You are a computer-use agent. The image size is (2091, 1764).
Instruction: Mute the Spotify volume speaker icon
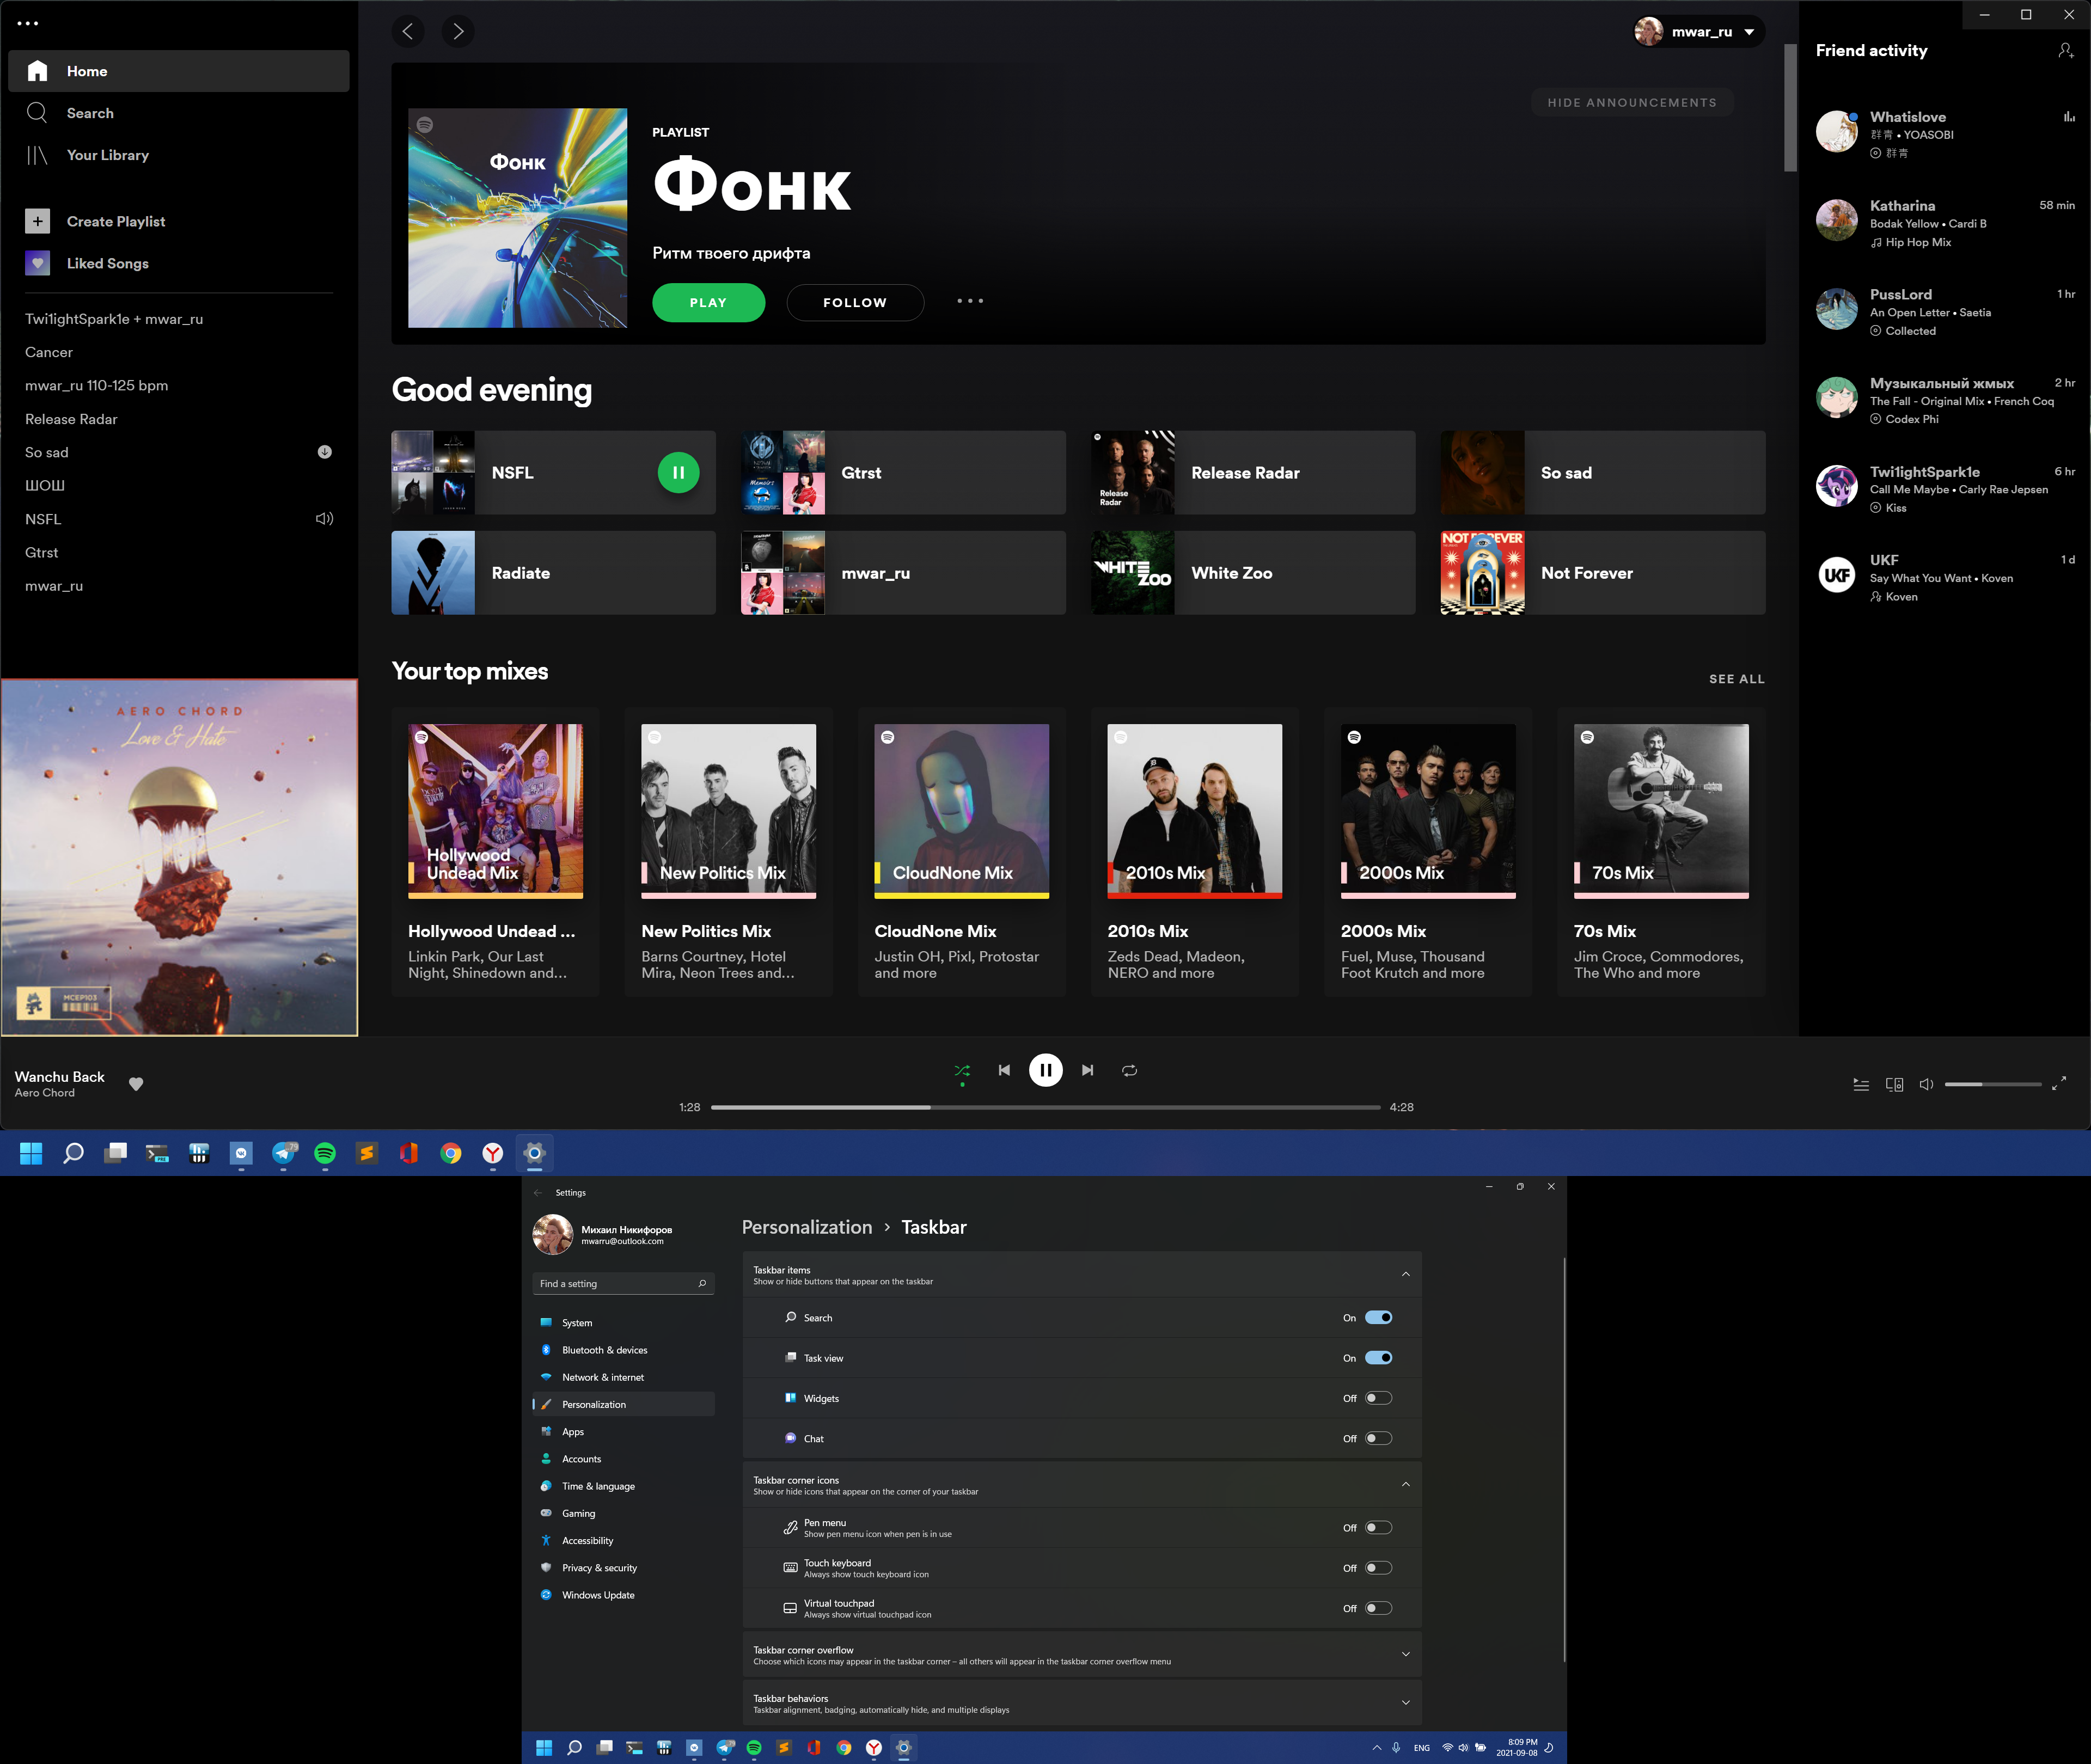(1926, 1084)
